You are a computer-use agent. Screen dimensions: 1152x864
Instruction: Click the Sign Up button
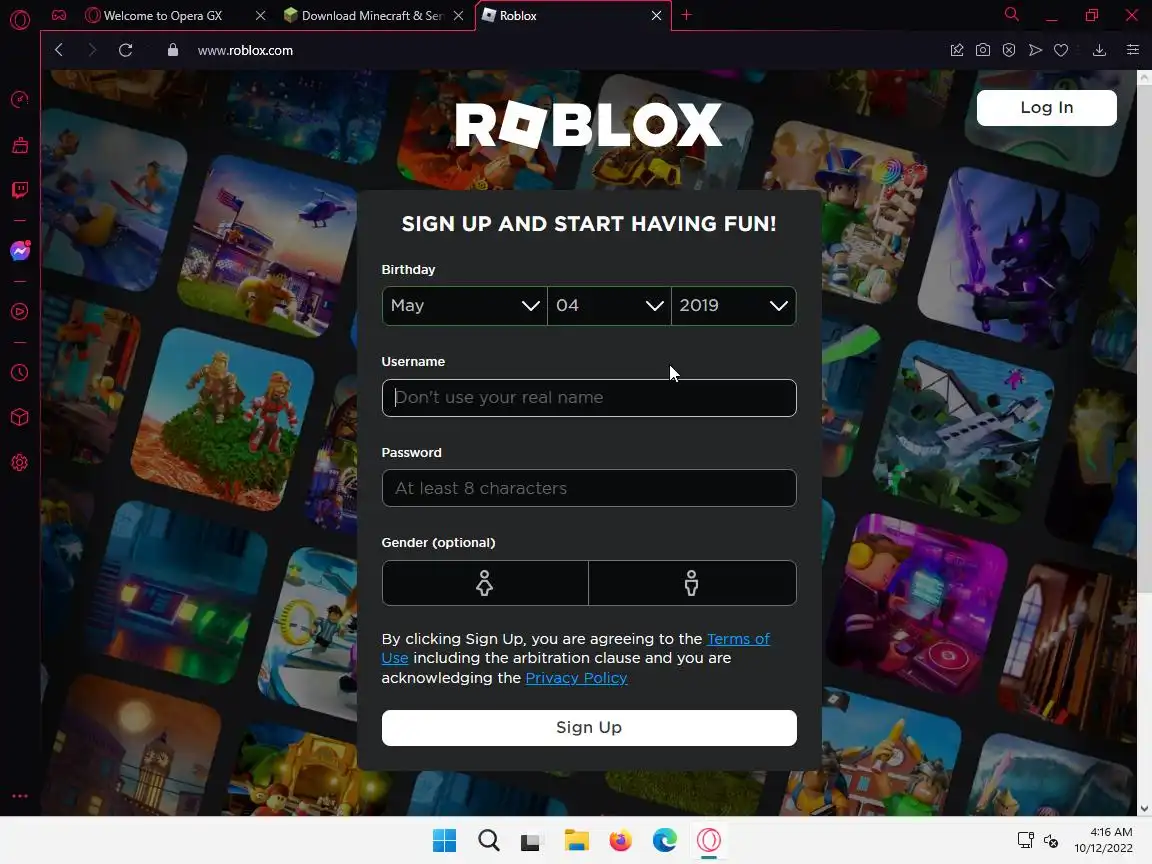click(589, 727)
